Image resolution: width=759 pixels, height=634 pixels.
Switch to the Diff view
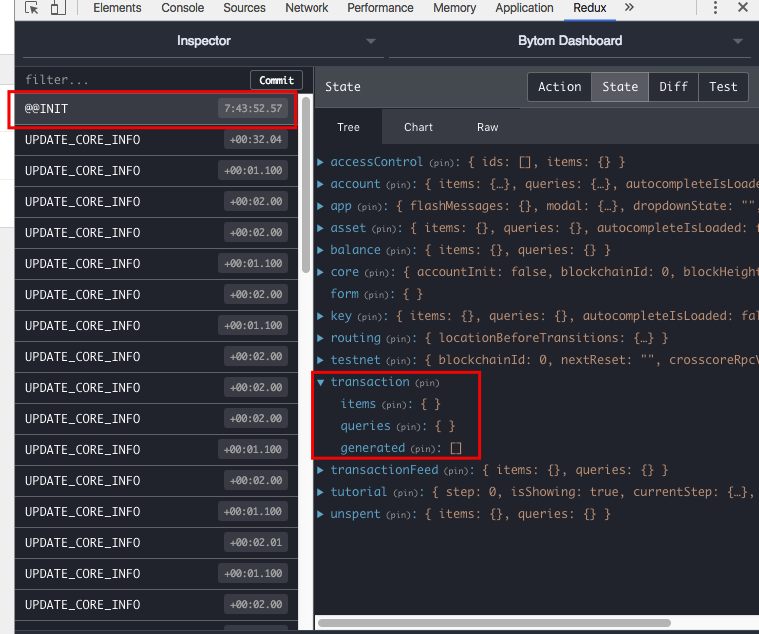[673, 87]
